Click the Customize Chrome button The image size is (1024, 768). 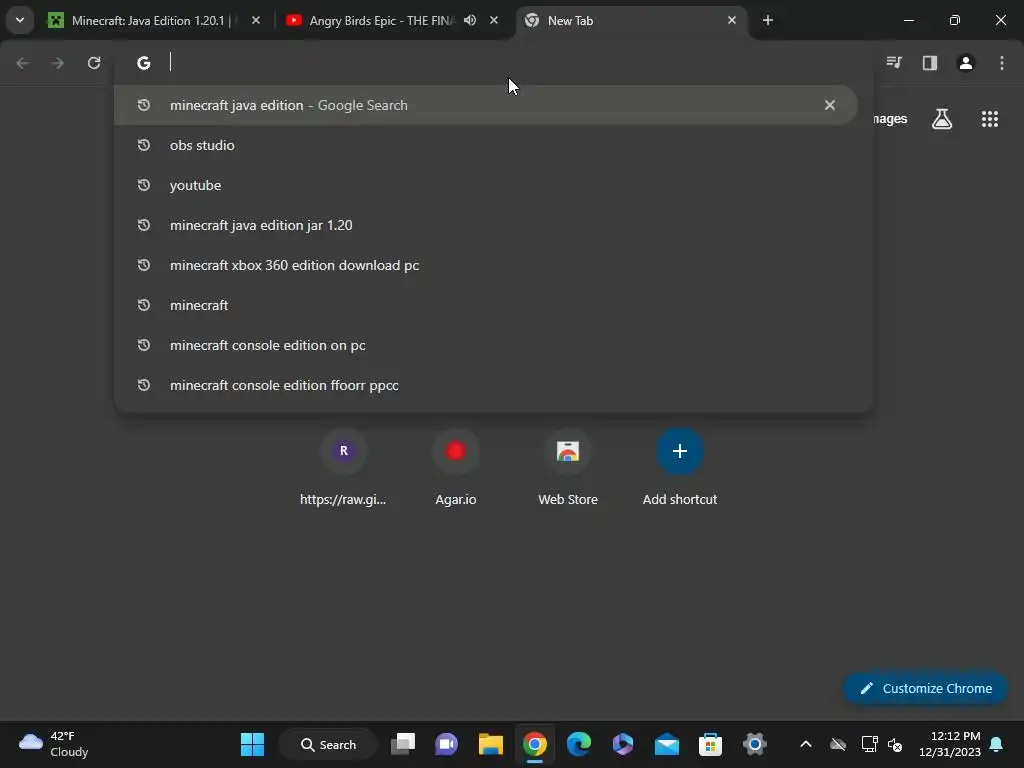(x=925, y=688)
